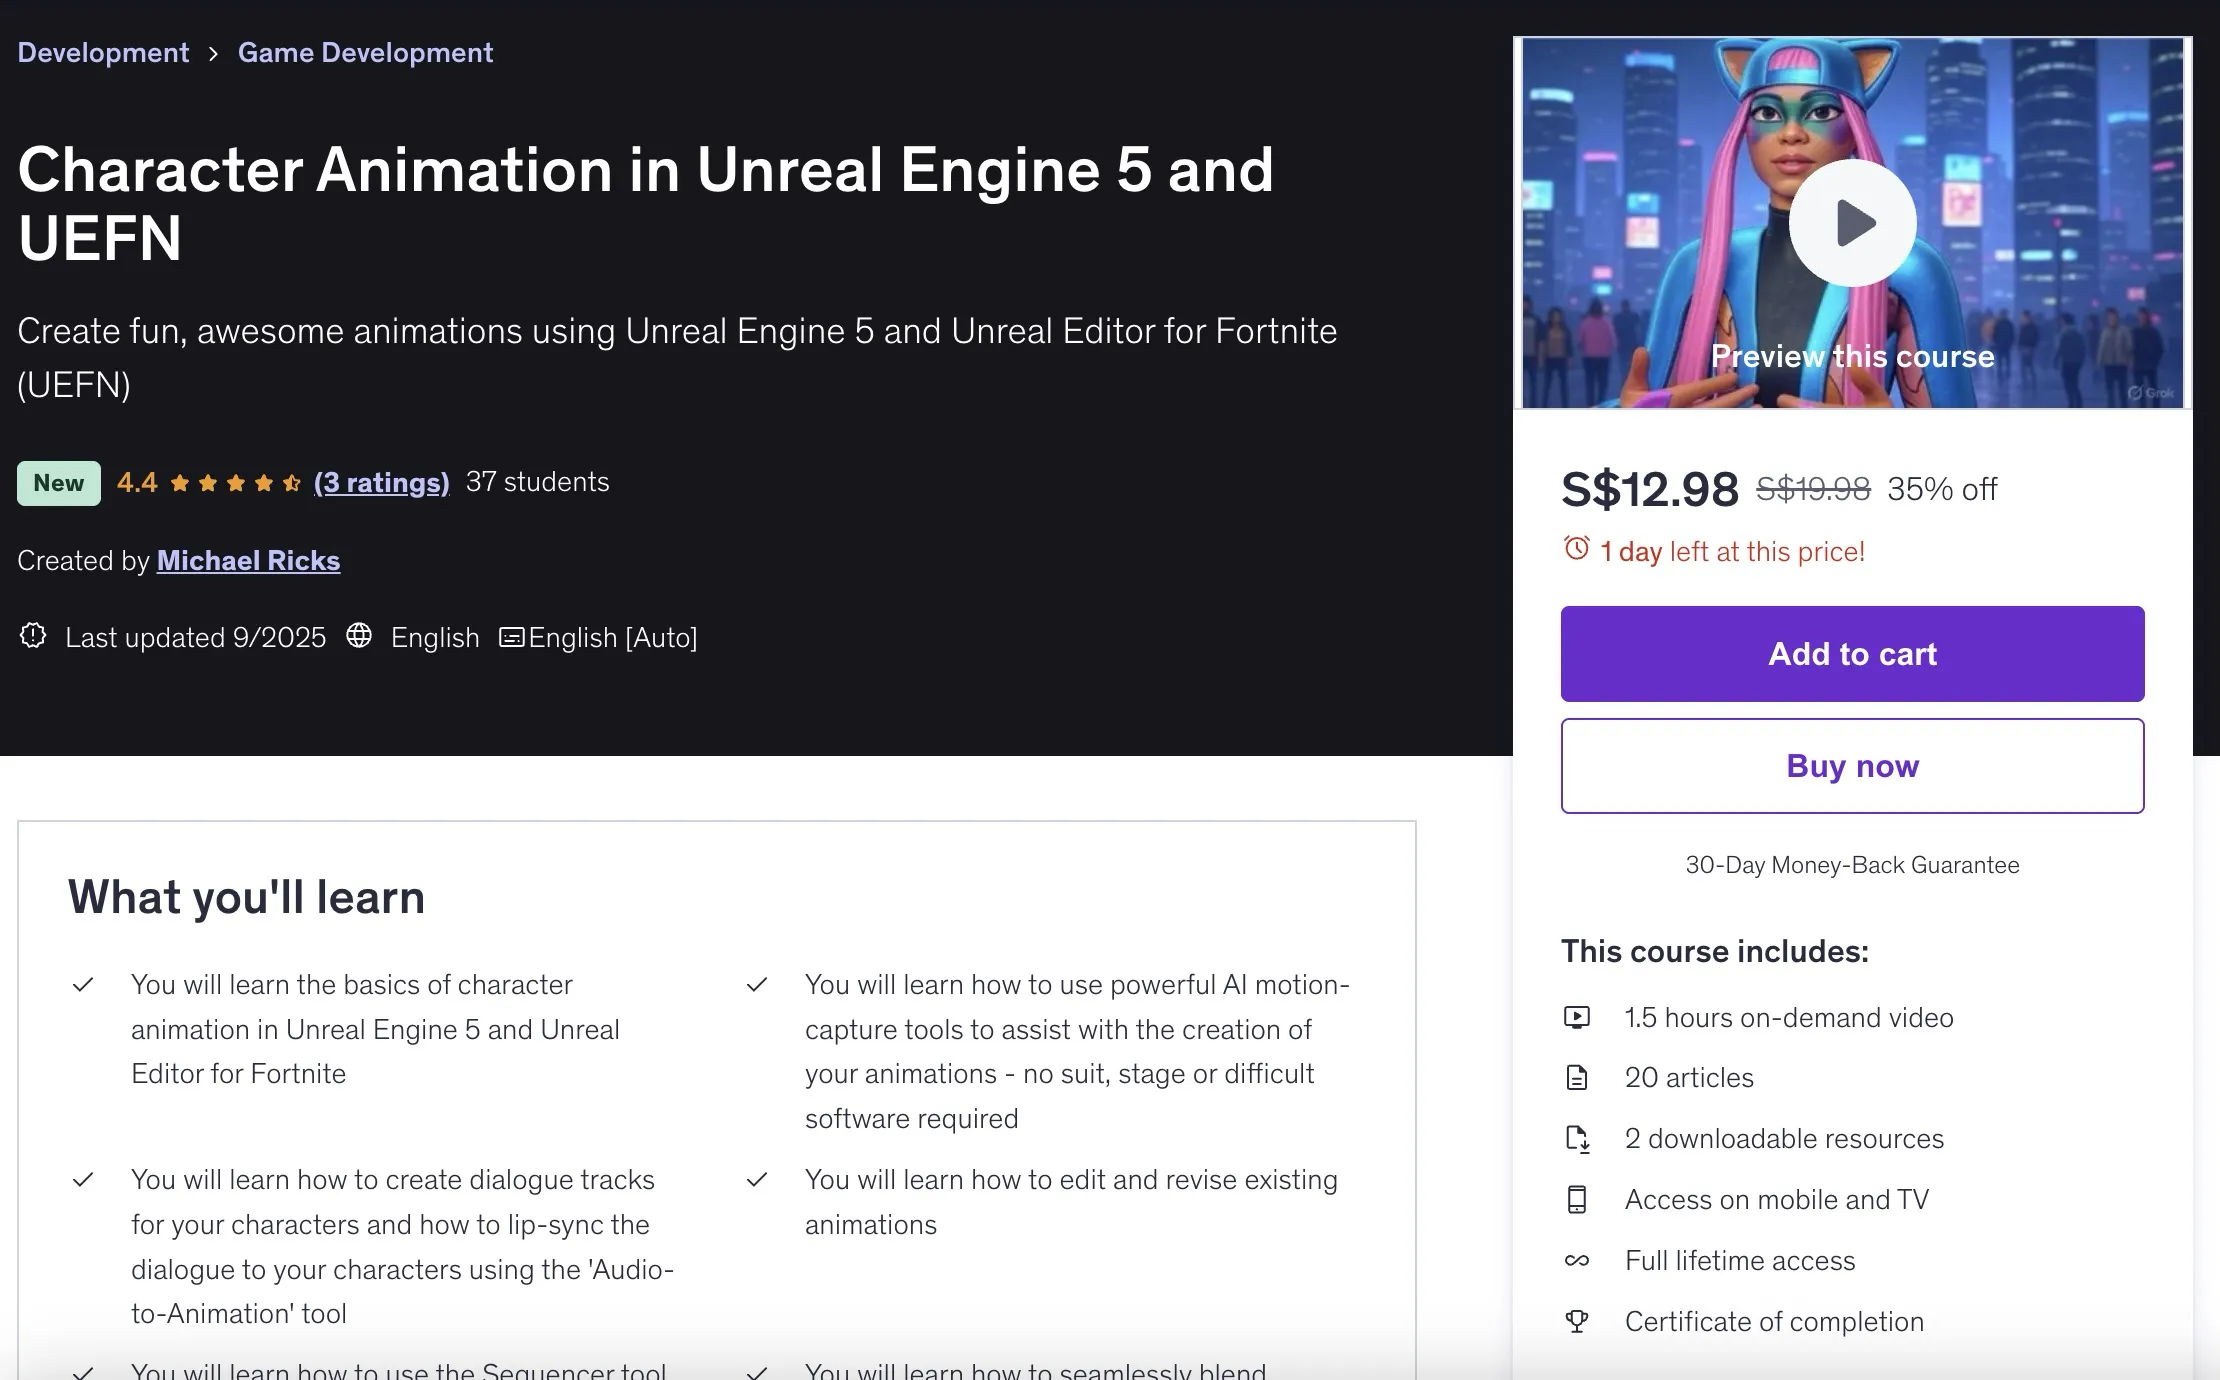This screenshot has height=1380, width=2220.
Task: View the 3 ratings link
Action: click(381, 483)
